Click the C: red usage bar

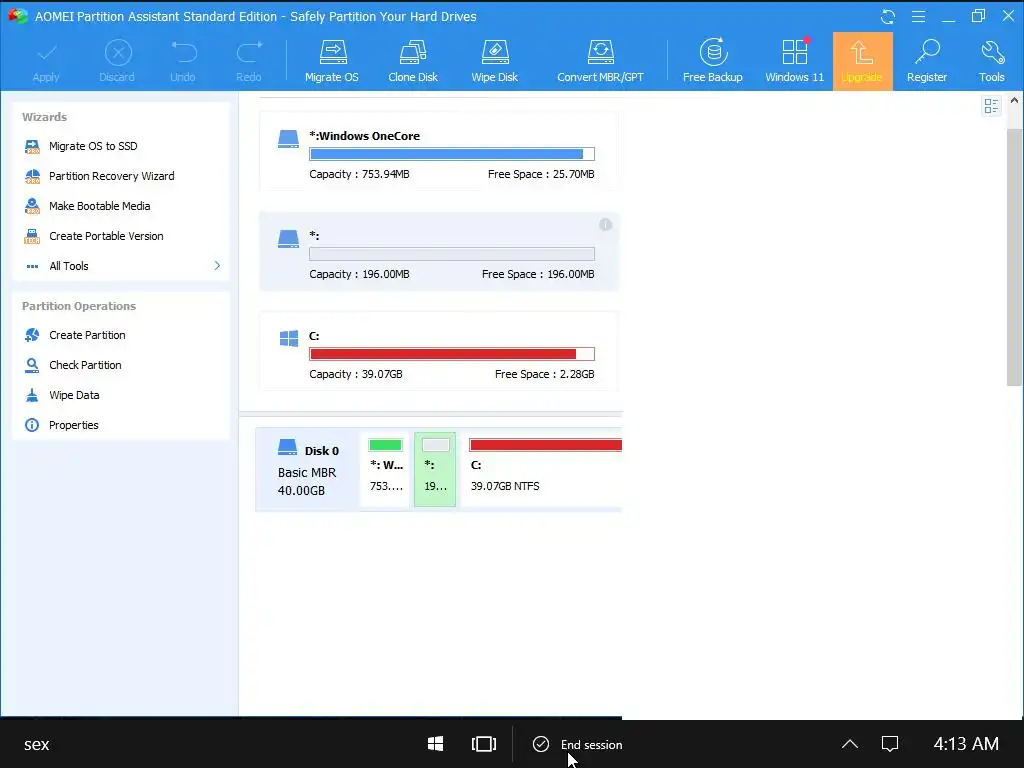[452, 354]
